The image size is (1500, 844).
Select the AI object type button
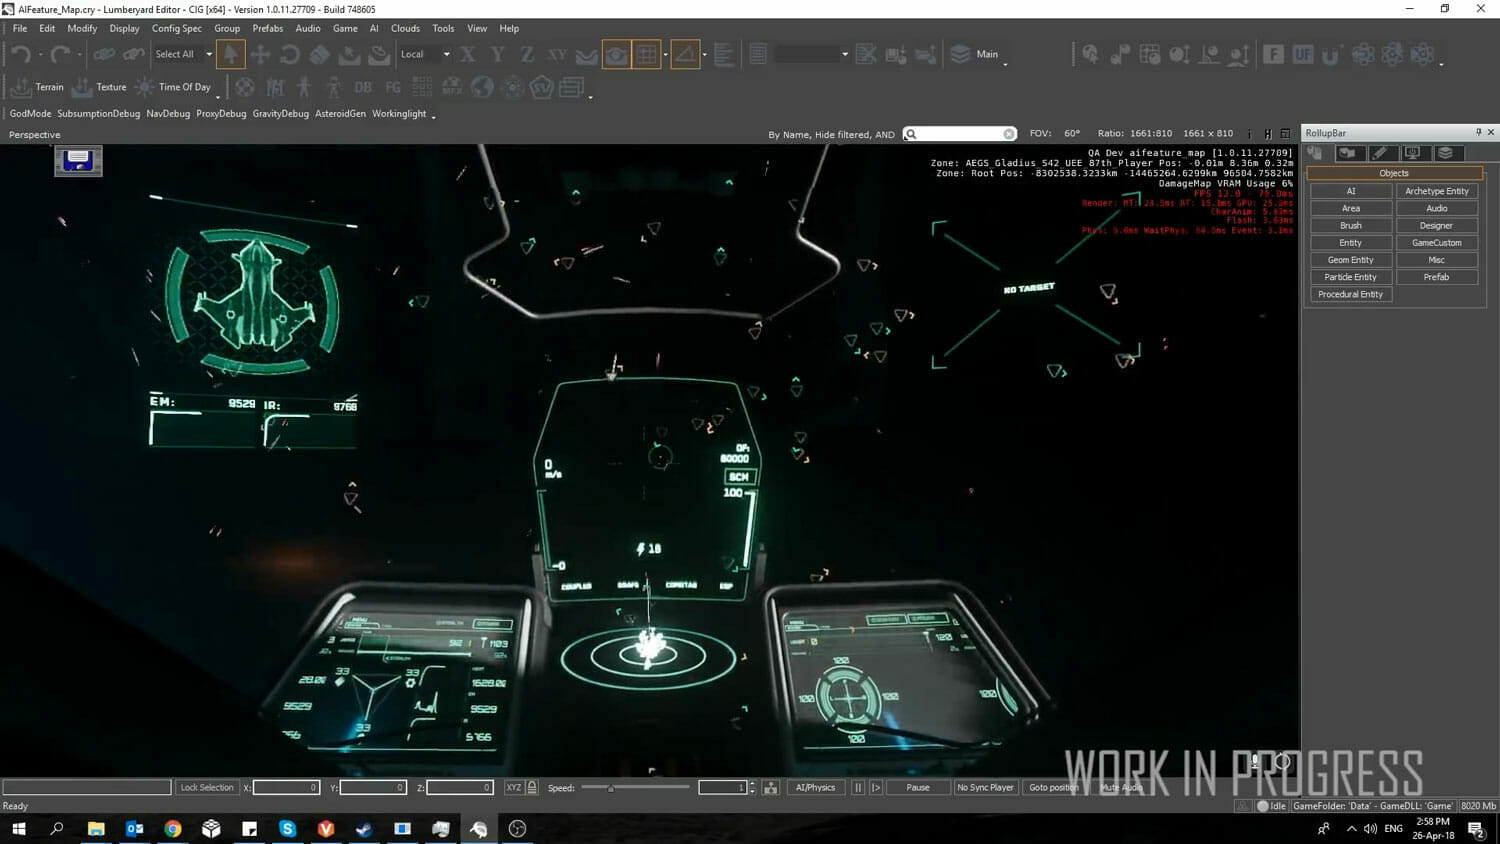click(1351, 191)
